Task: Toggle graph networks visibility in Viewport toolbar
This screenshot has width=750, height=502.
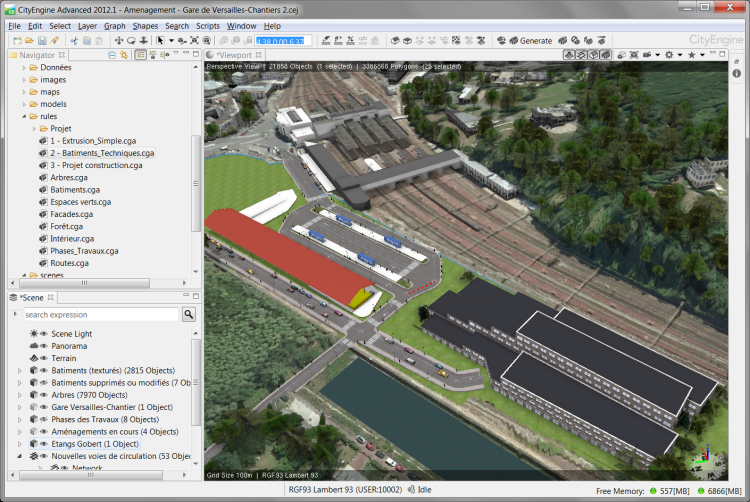Action: [x=582, y=55]
